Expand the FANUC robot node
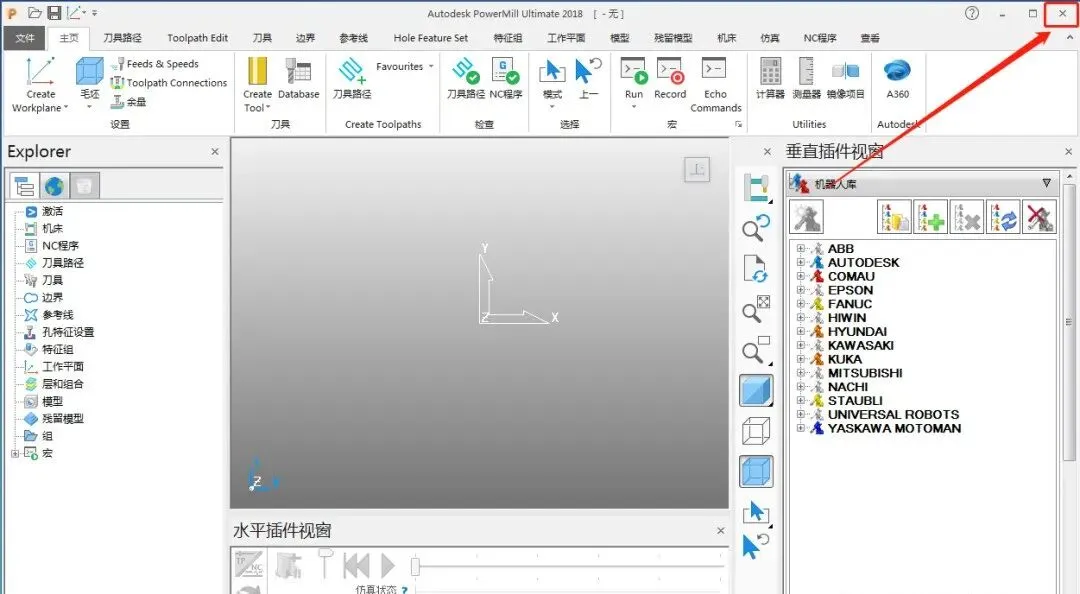The width and height of the screenshot is (1080, 594). tap(800, 304)
